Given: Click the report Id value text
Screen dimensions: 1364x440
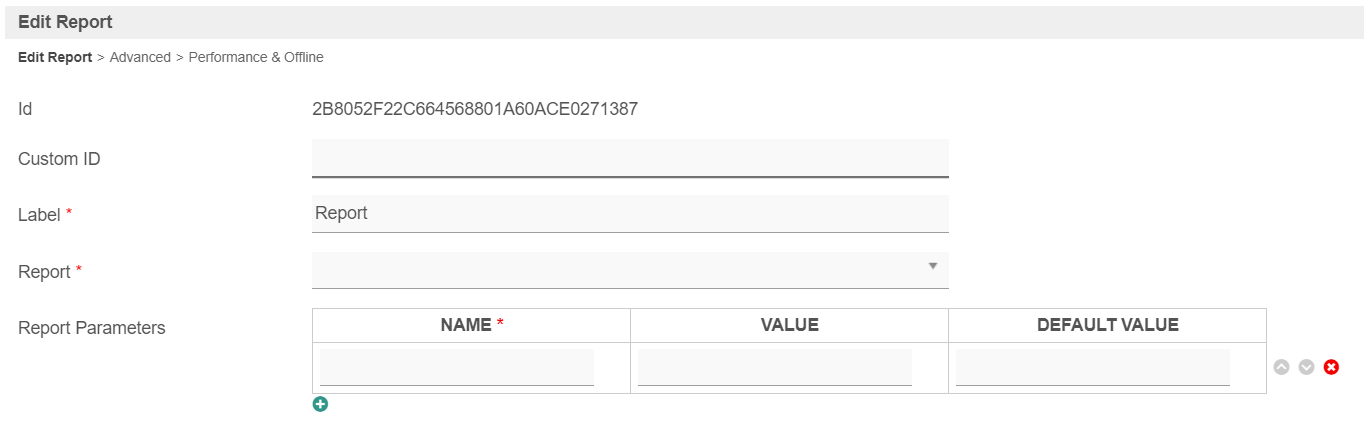Looking at the screenshot, I should pyautogui.click(x=475, y=109).
